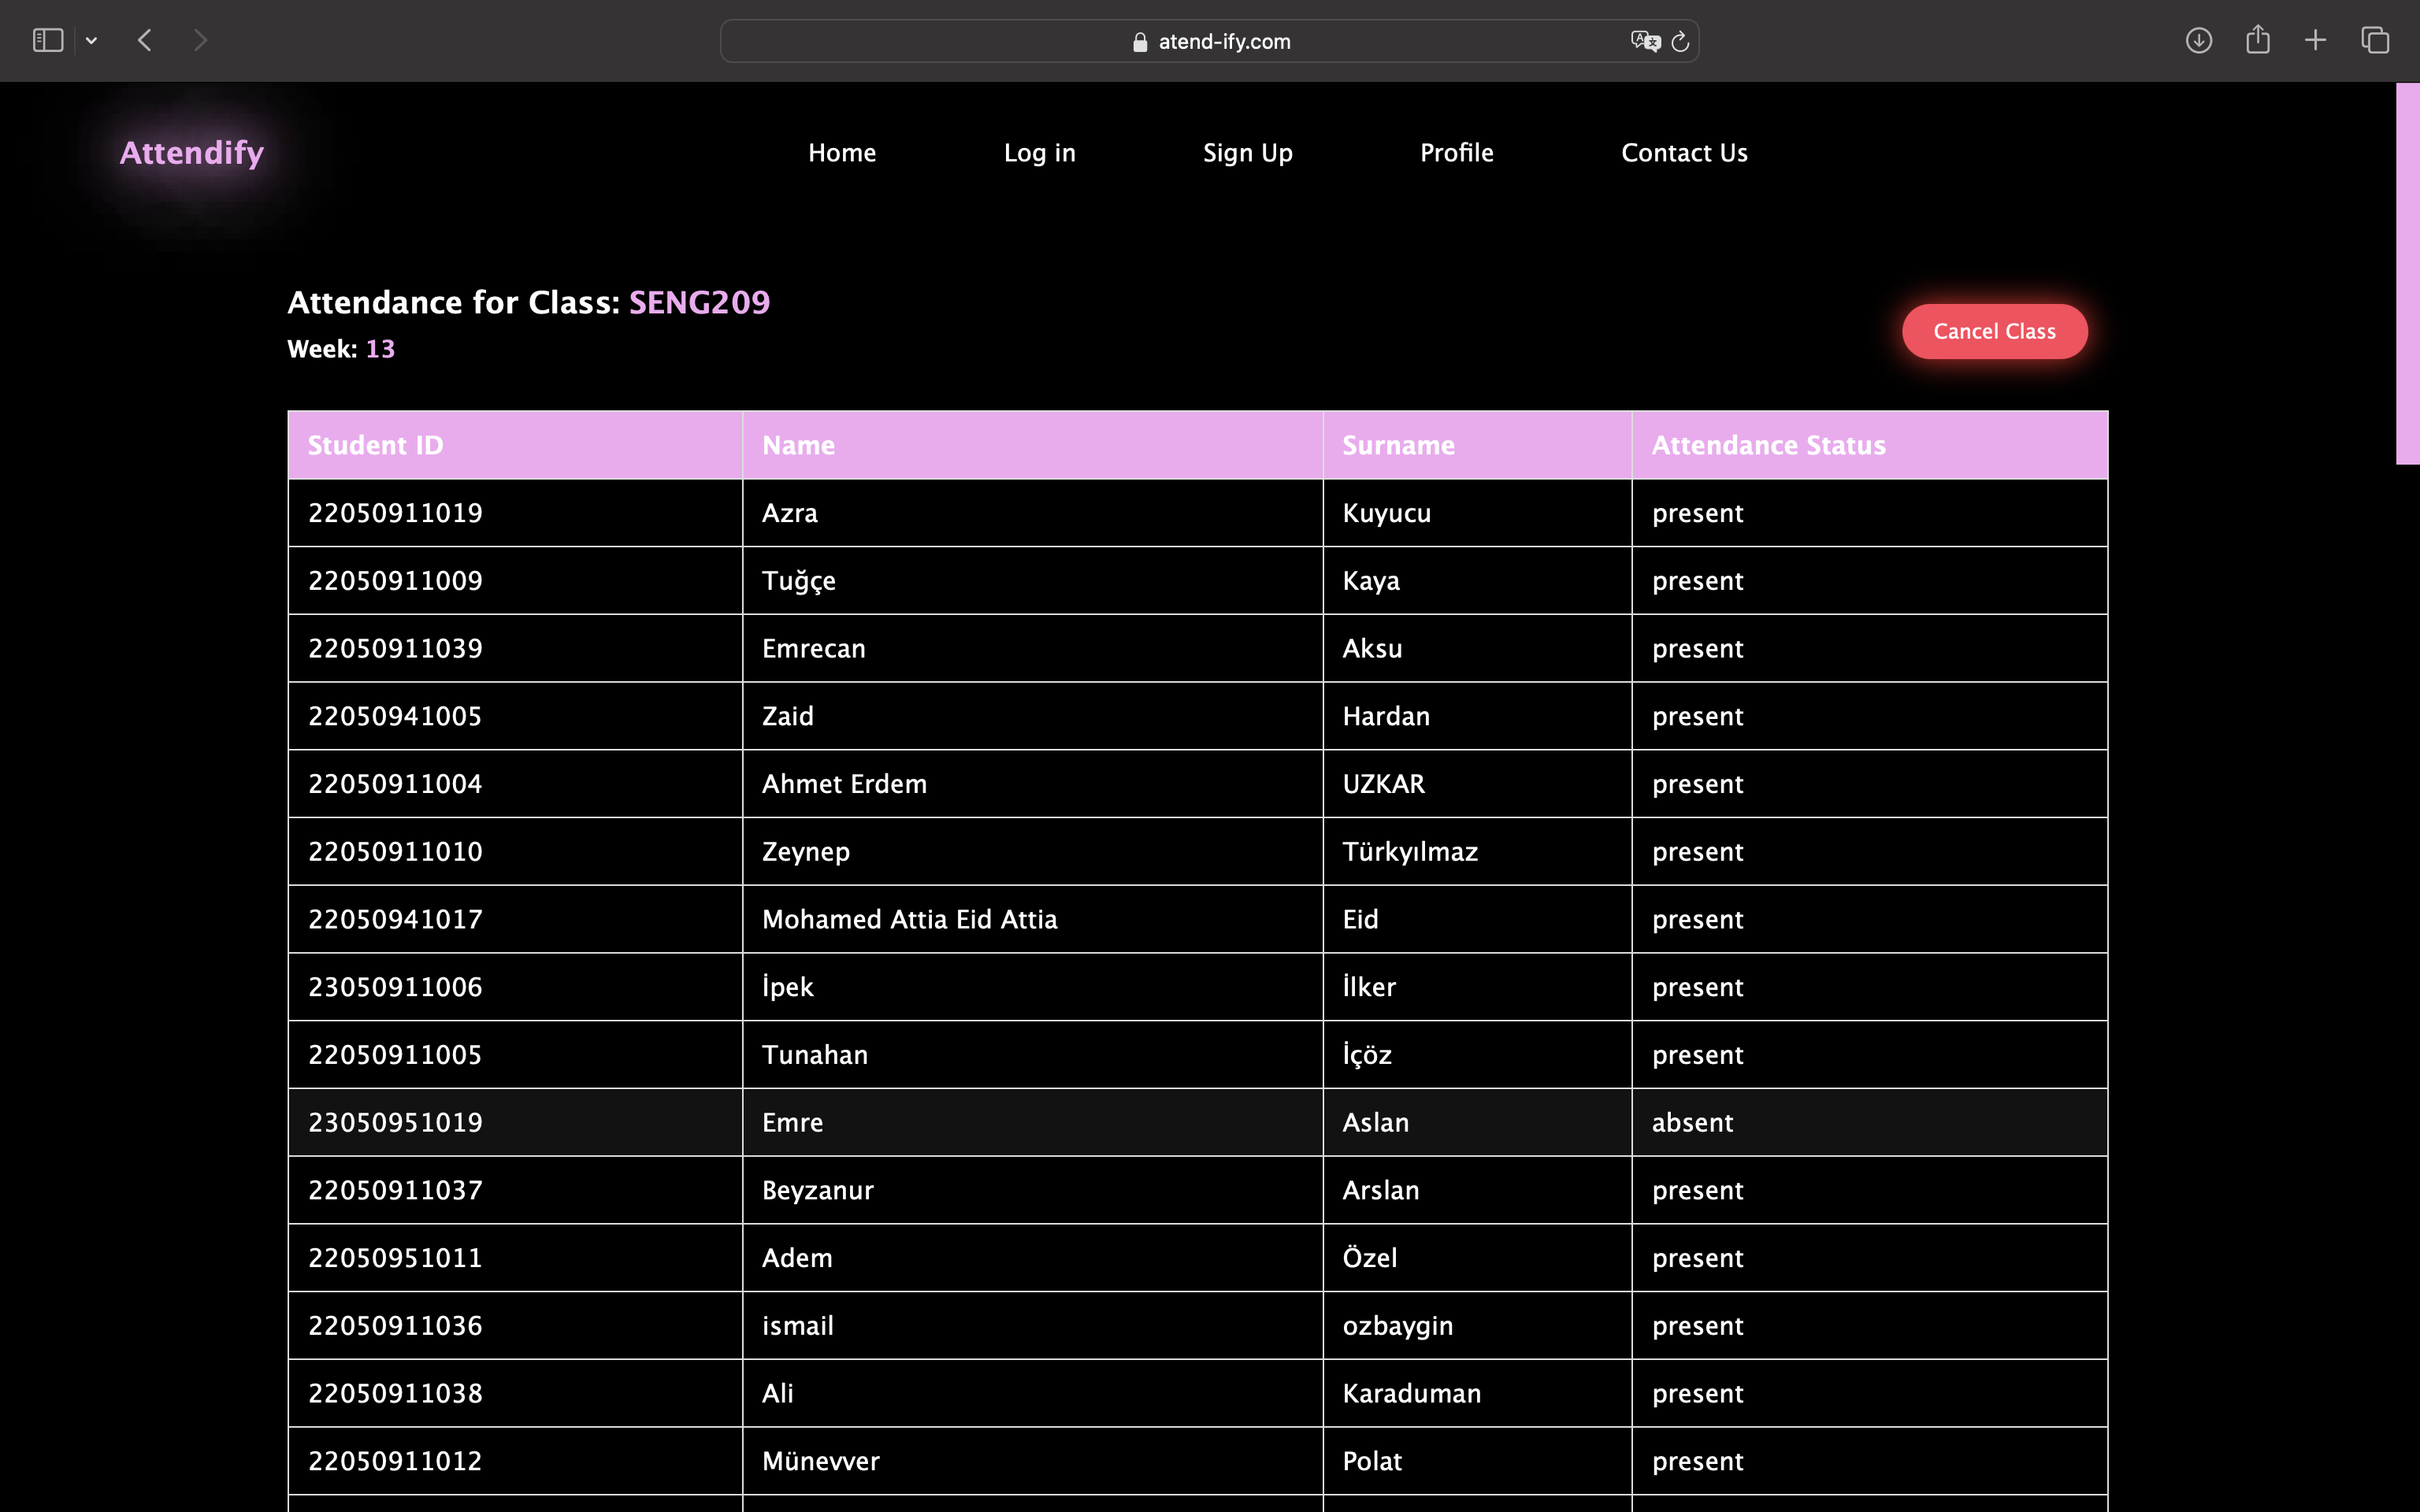Image resolution: width=2420 pixels, height=1512 pixels.
Task: Click the name Mohamed Attia Eid Attia
Action: [x=910, y=920]
